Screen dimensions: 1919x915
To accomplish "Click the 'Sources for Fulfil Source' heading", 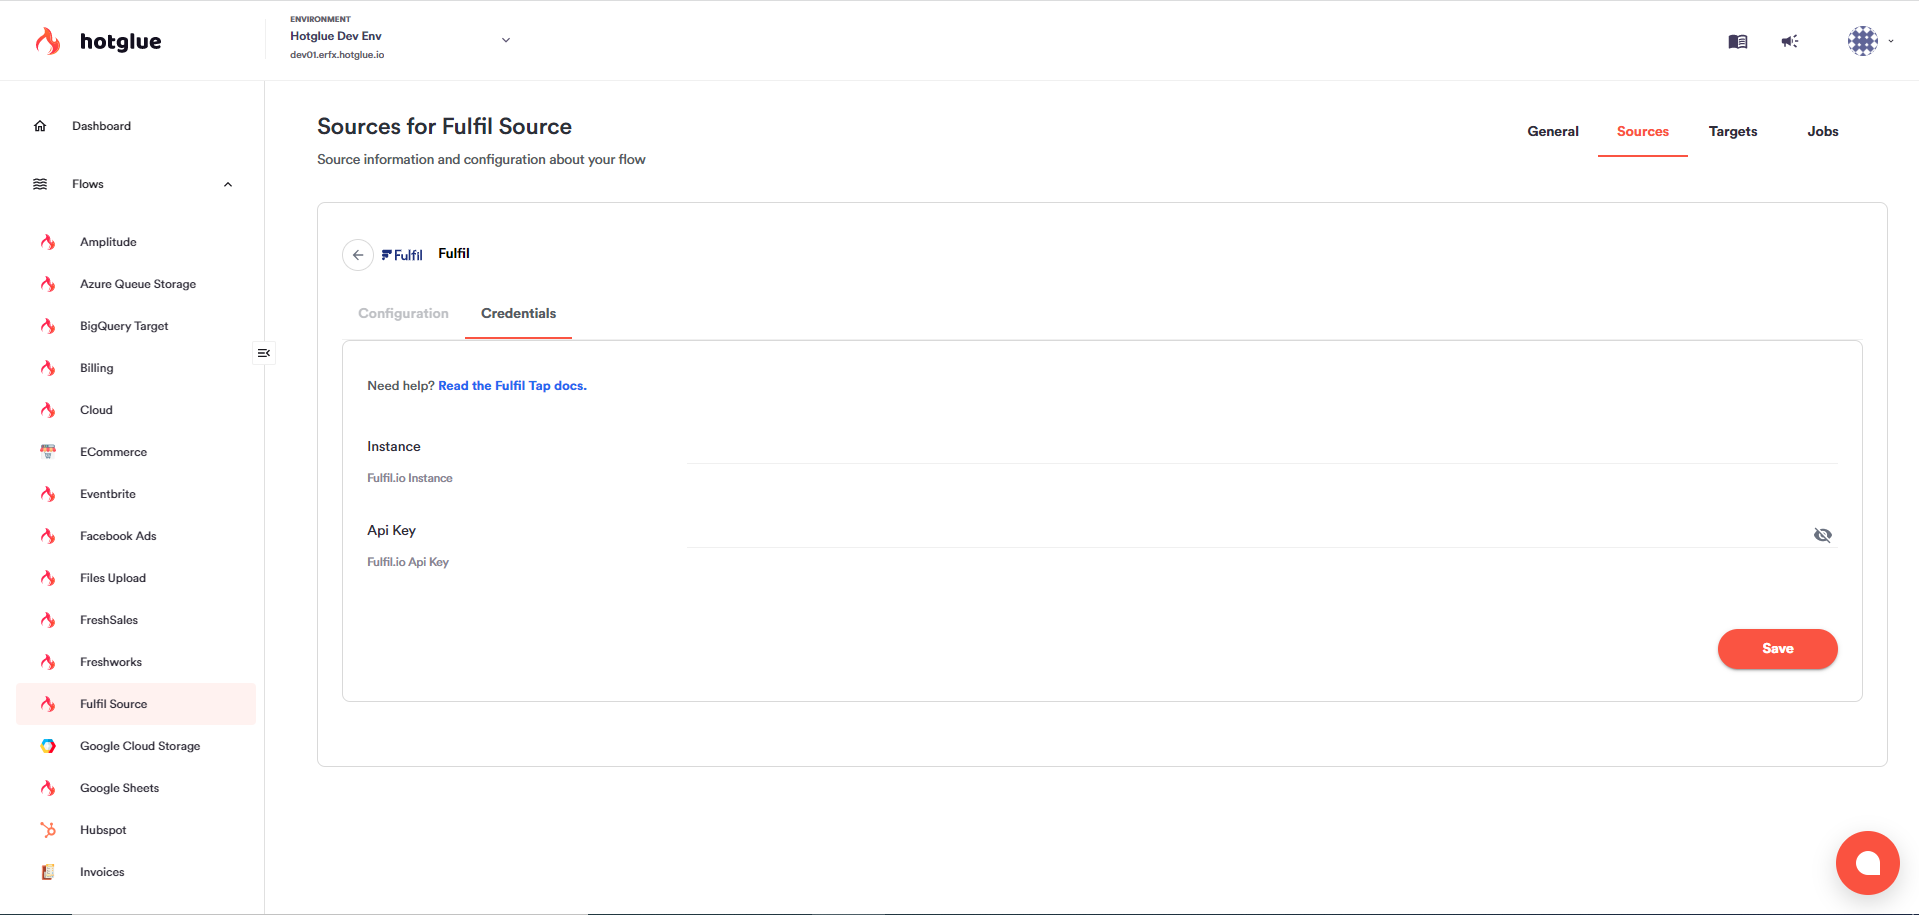I will point(444,126).
